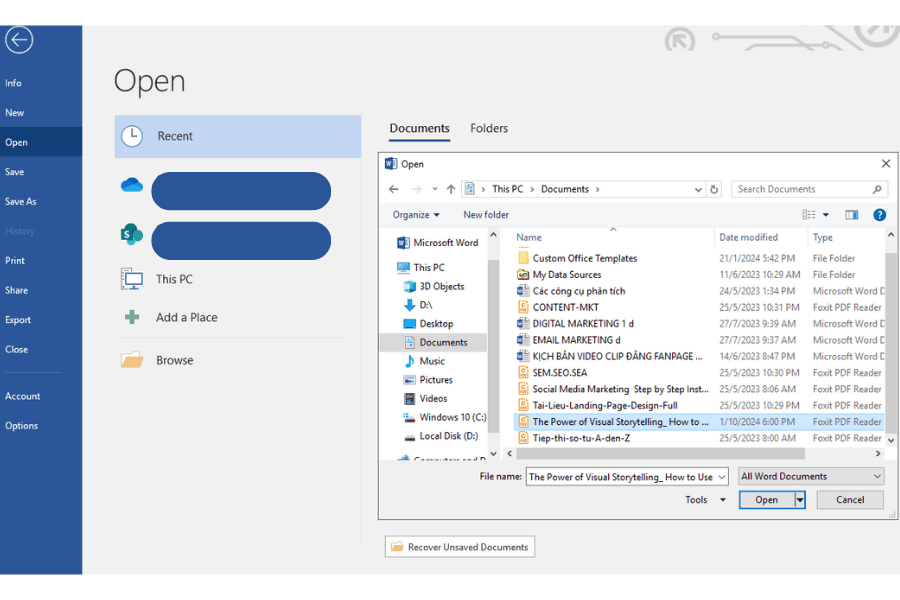This screenshot has height=600, width=900.
Task: Click the Recover Unsaved Documents button
Action: [x=460, y=547]
